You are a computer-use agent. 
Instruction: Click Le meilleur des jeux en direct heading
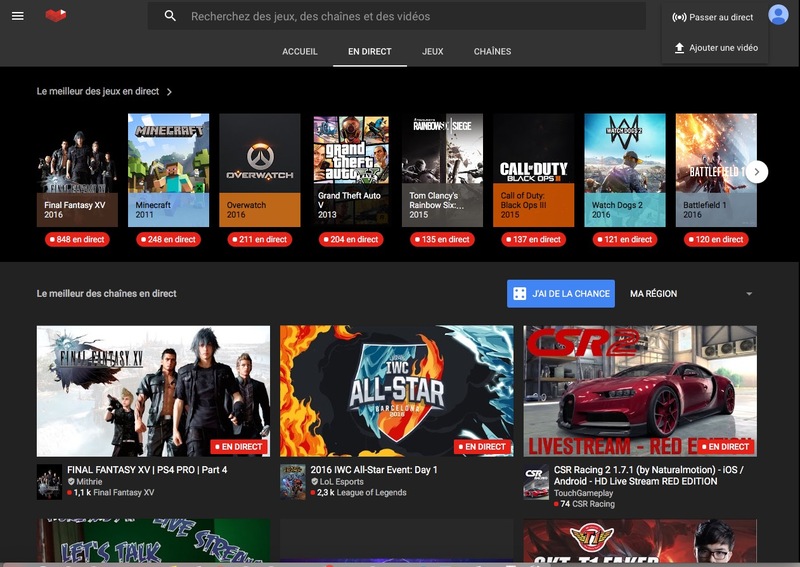98,92
